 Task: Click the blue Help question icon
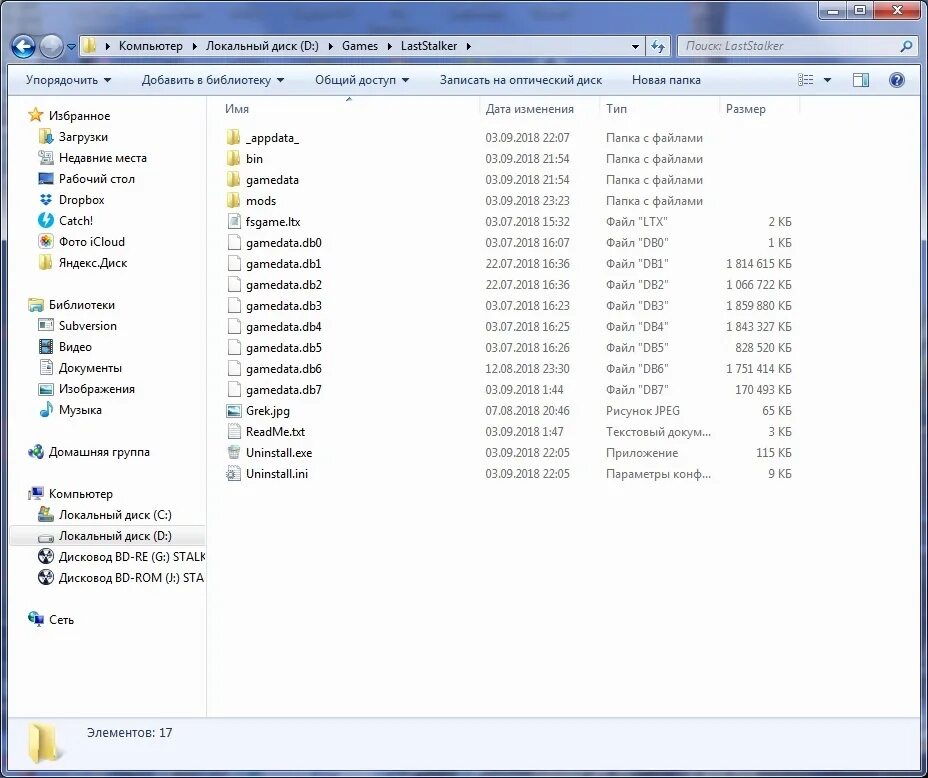tap(897, 80)
